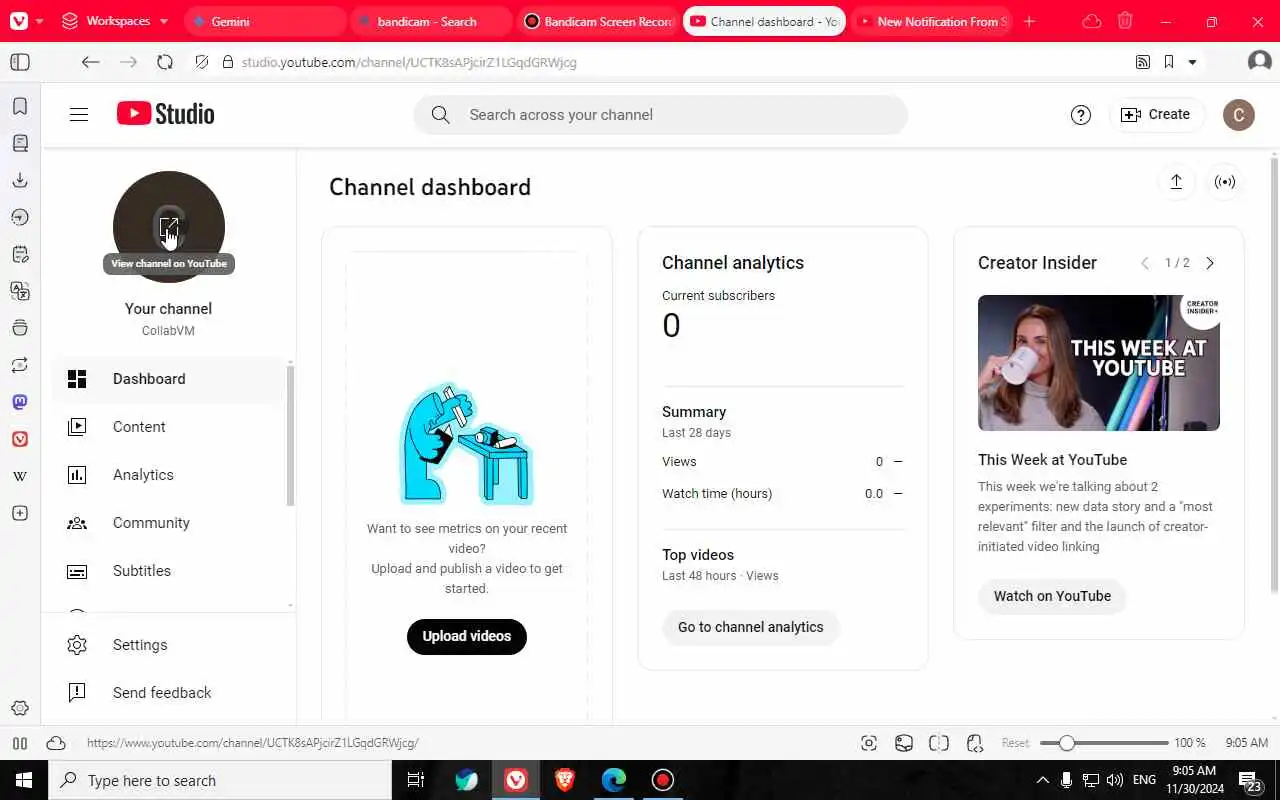The image size is (1280, 800).
Task: Capture page with status bar camera
Action: (869, 743)
